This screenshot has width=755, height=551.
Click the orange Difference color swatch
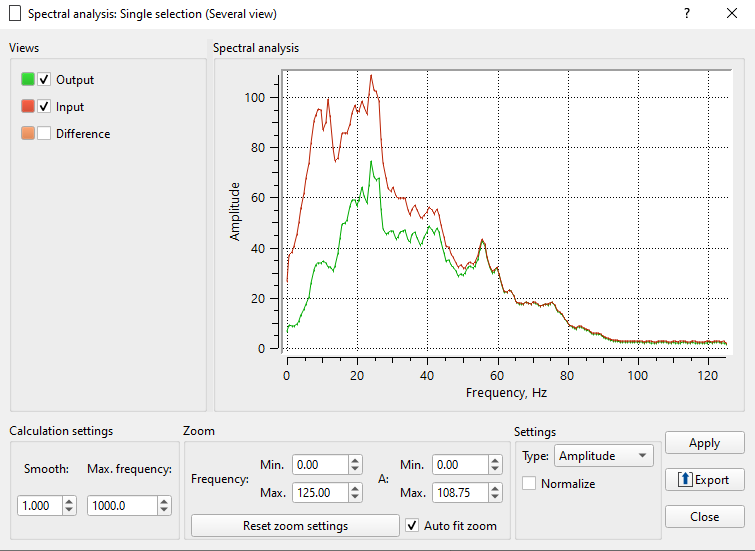click(x=27, y=134)
